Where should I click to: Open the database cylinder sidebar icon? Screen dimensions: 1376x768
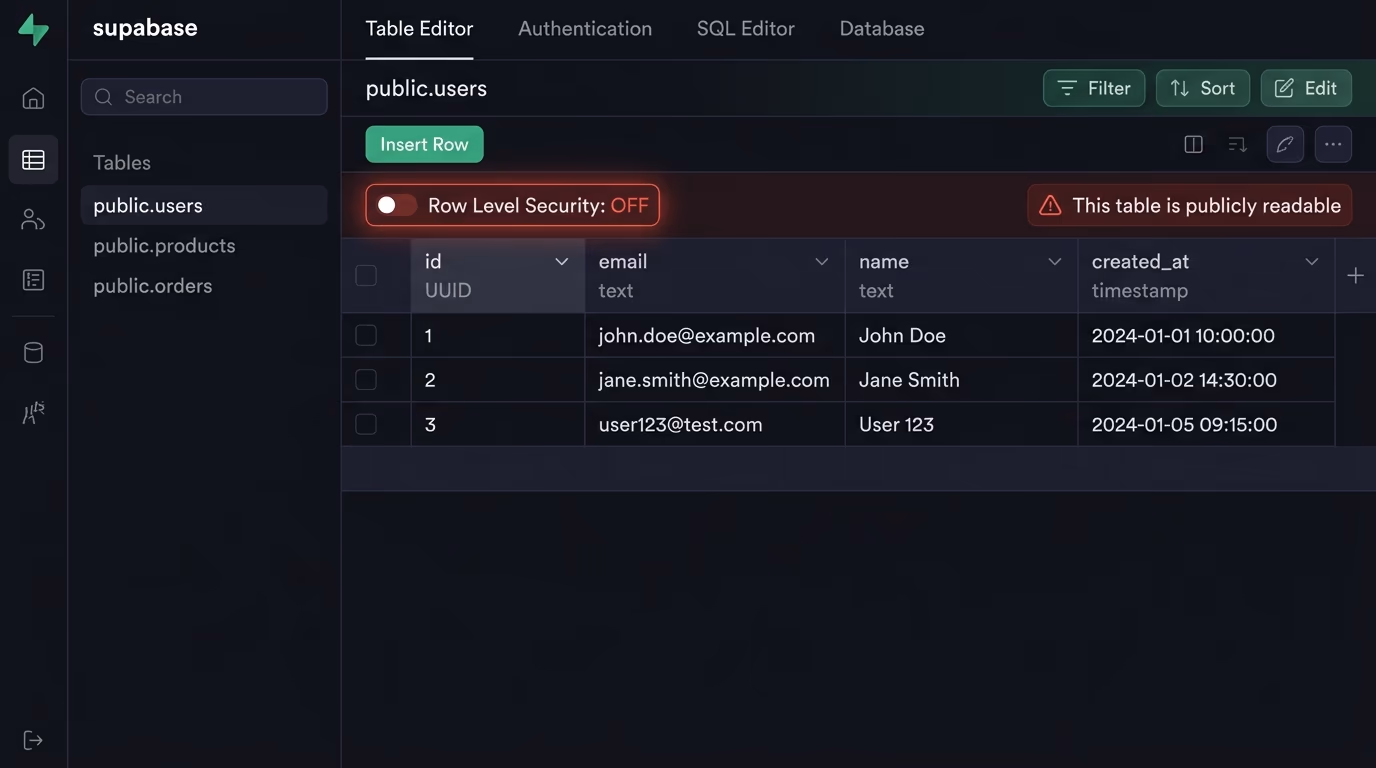(33, 352)
